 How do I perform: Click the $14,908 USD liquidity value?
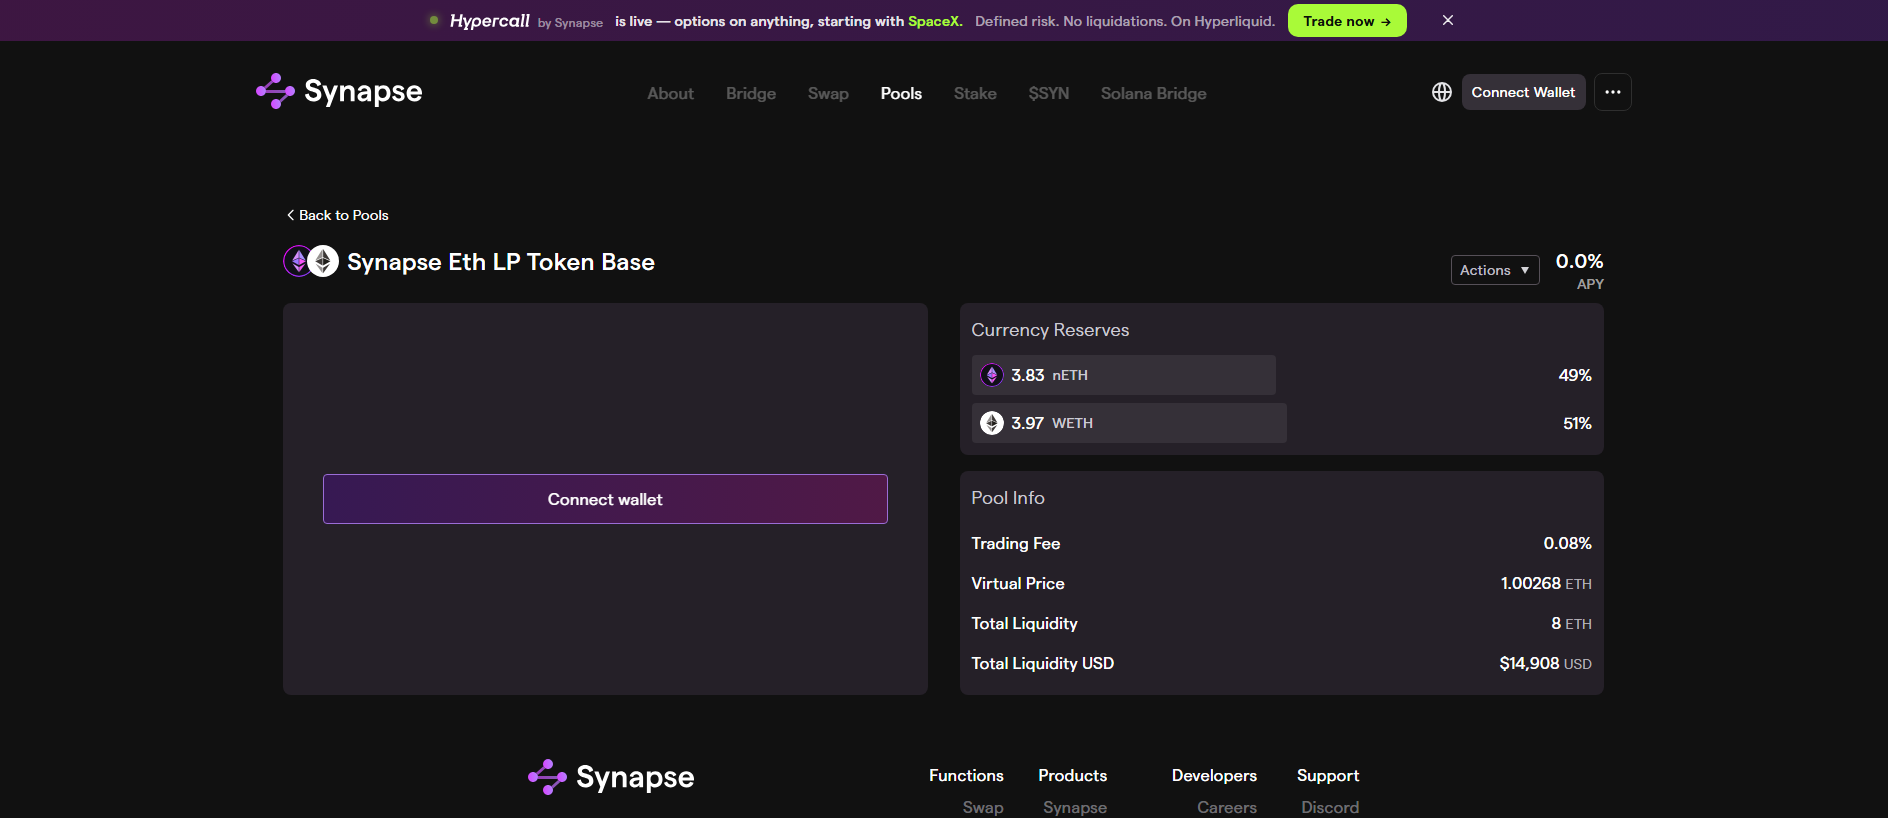pyautogui.click(x=1545, y=663)
